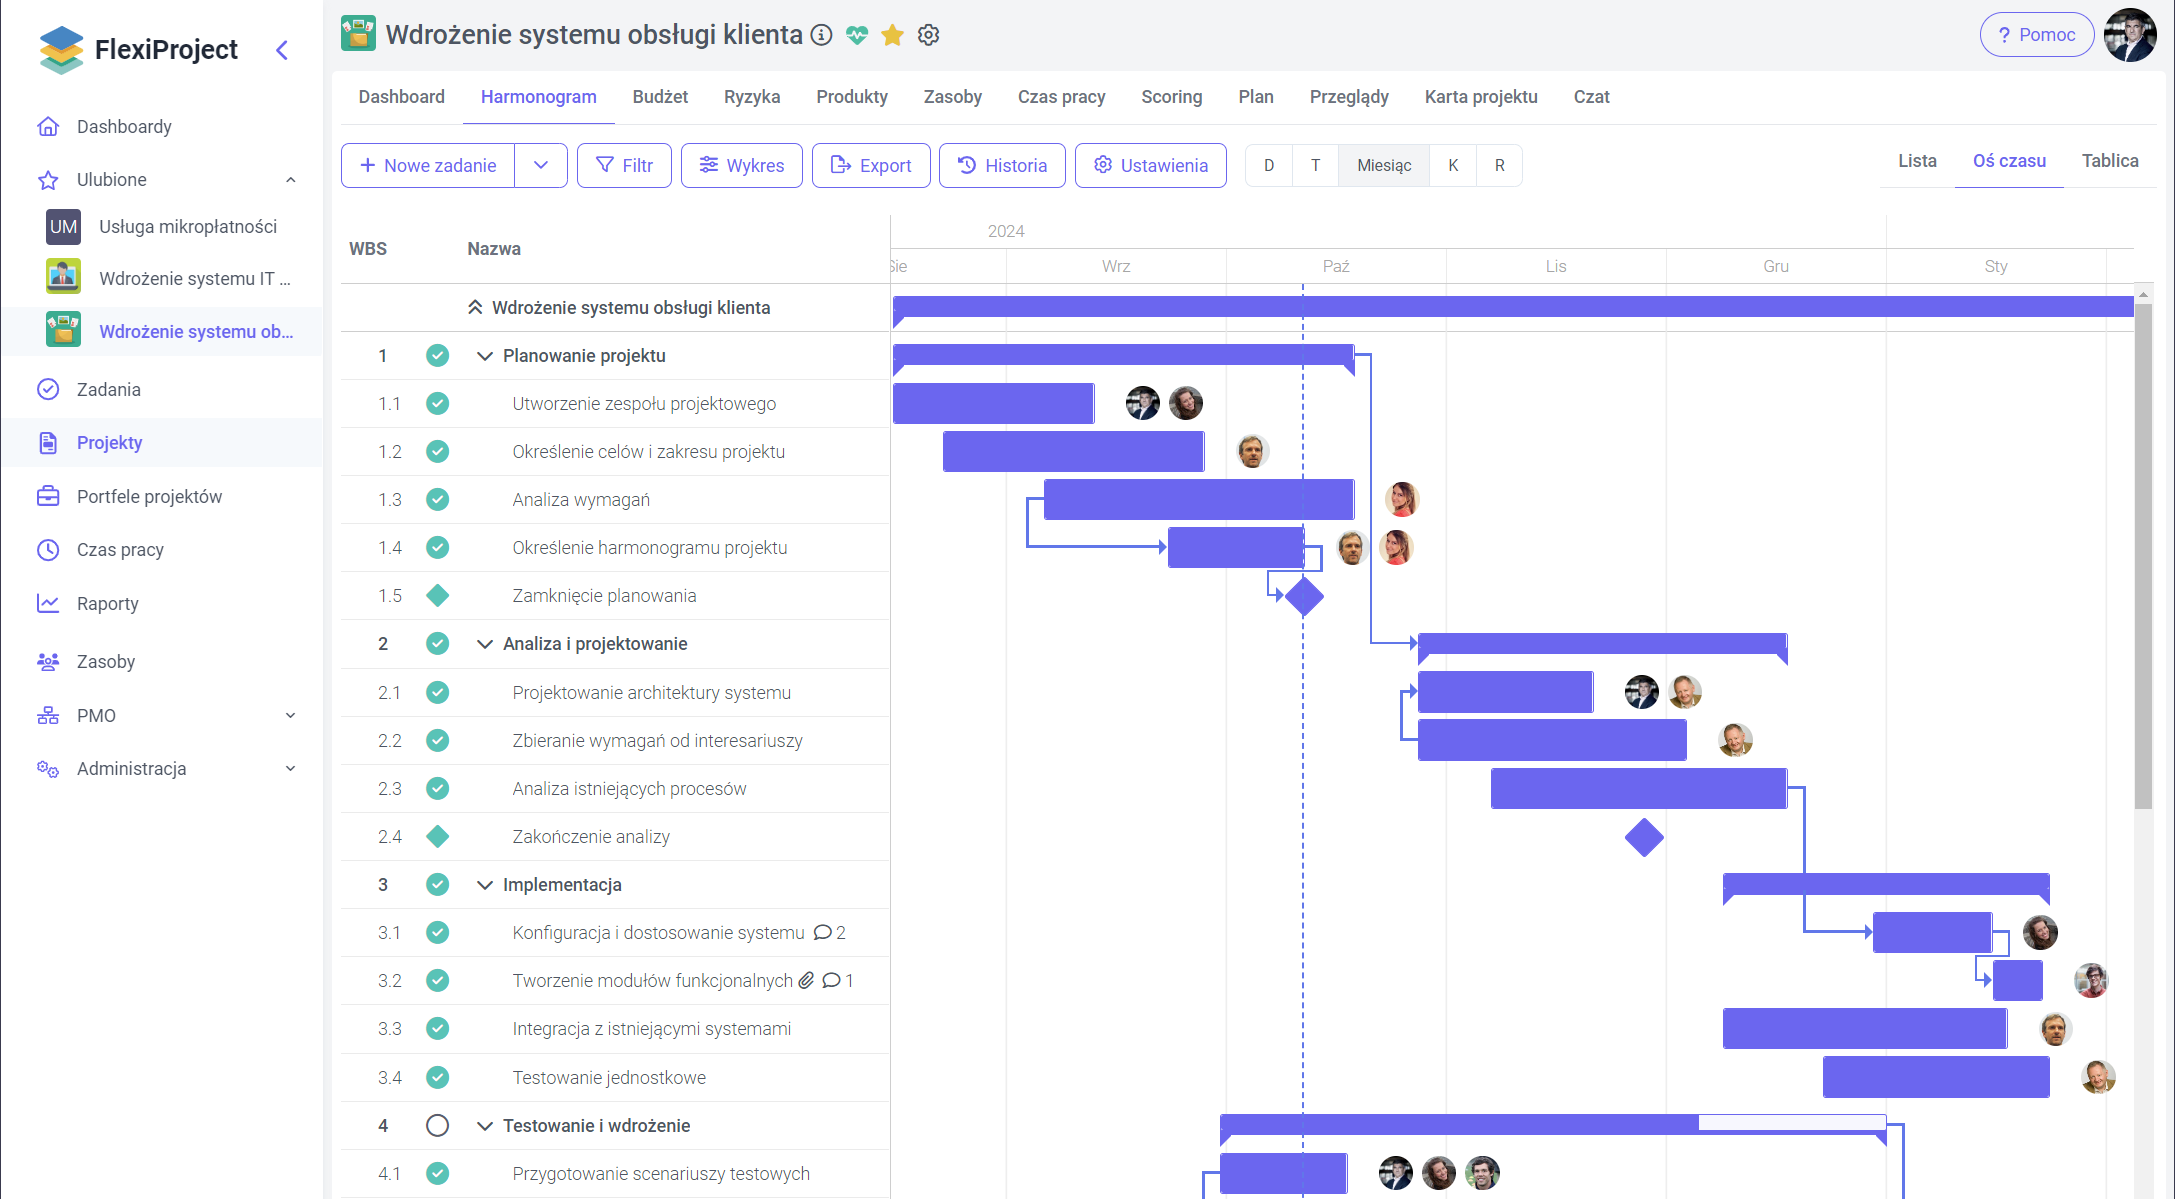Open dropdown arrow next to Nowe zadanie
The width and height of the screenshot is (2175, 1199).
541,165
